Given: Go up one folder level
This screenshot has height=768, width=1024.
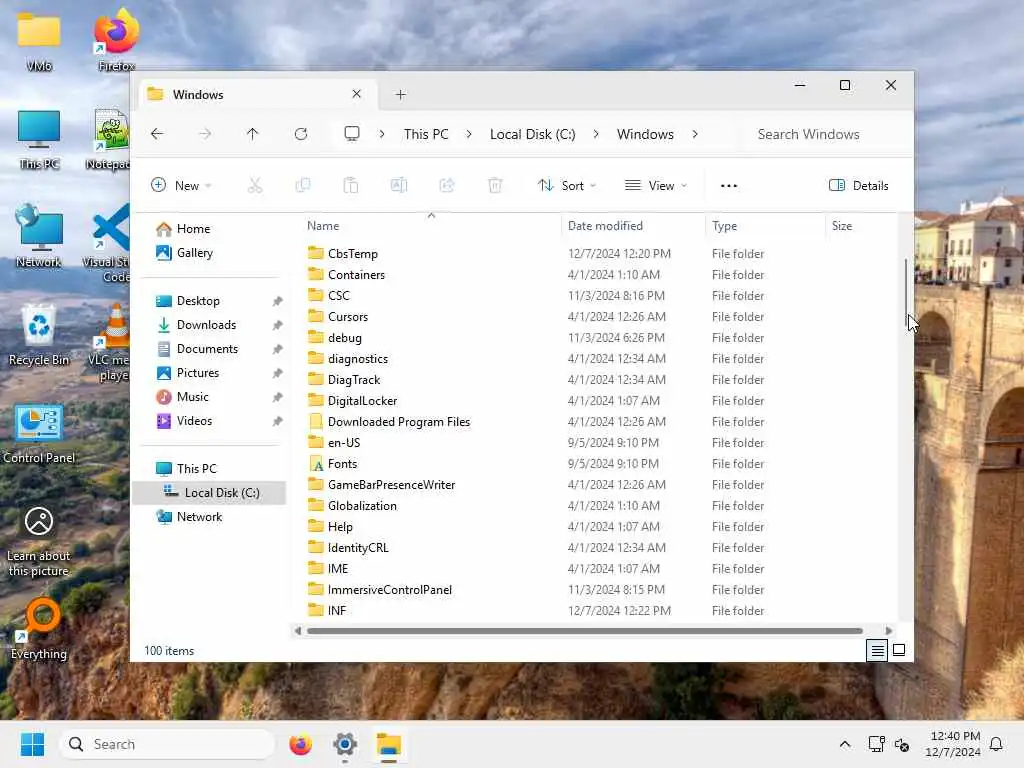Looking at the screenshot, I should coord(252,134).
